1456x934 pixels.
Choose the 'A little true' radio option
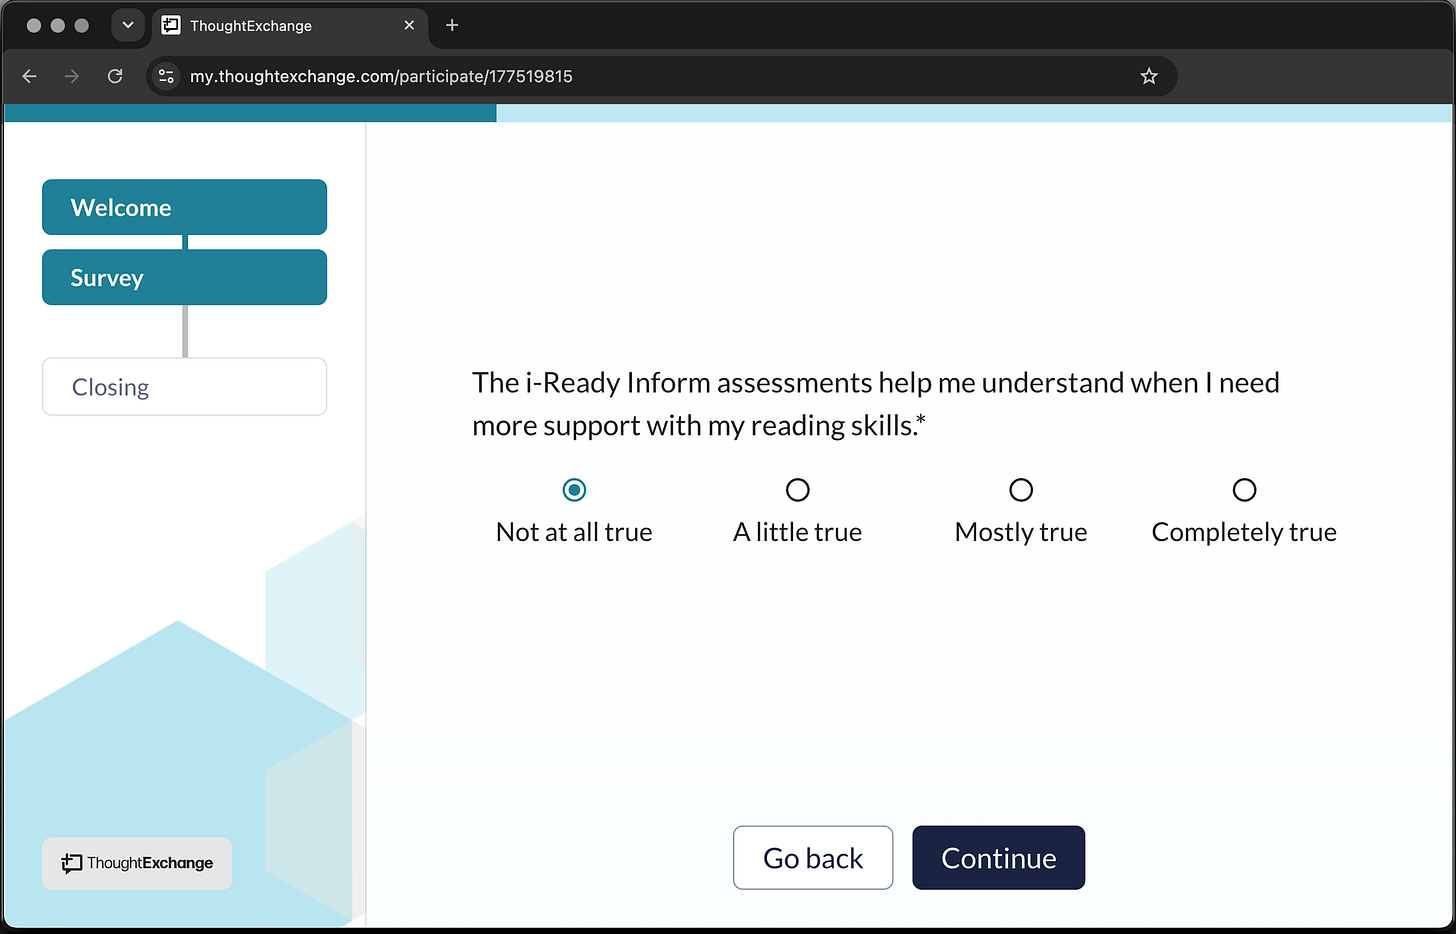coord(797,490)
